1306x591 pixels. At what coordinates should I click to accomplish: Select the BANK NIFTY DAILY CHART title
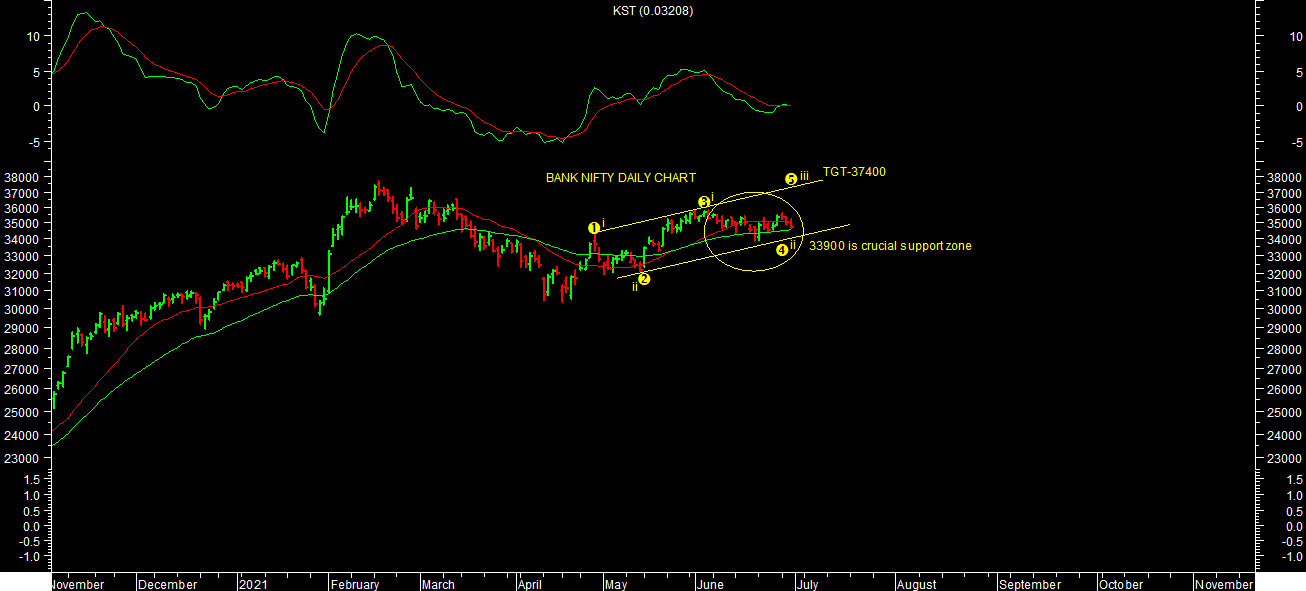[x=620, y=178]
